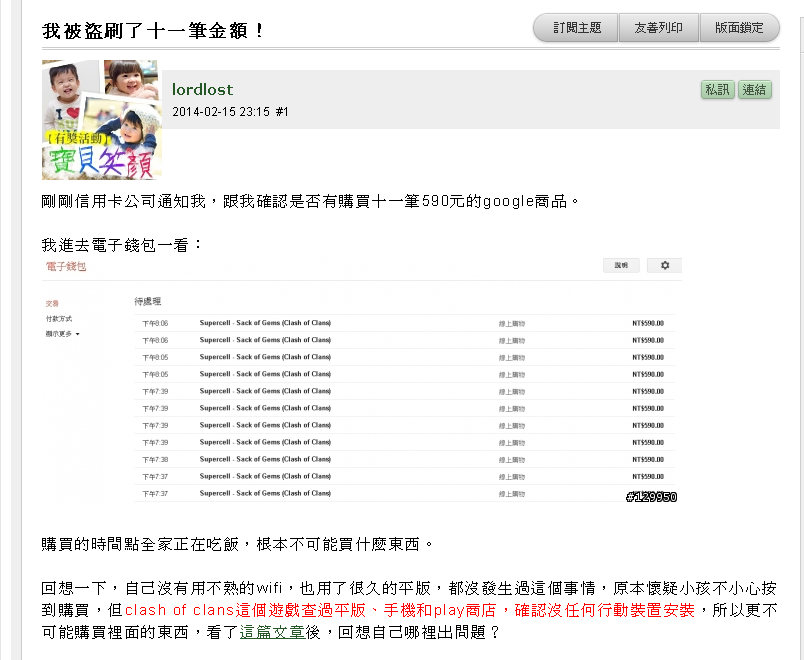
Task: Click the settings gear icon in wallet
Action: 664,265
